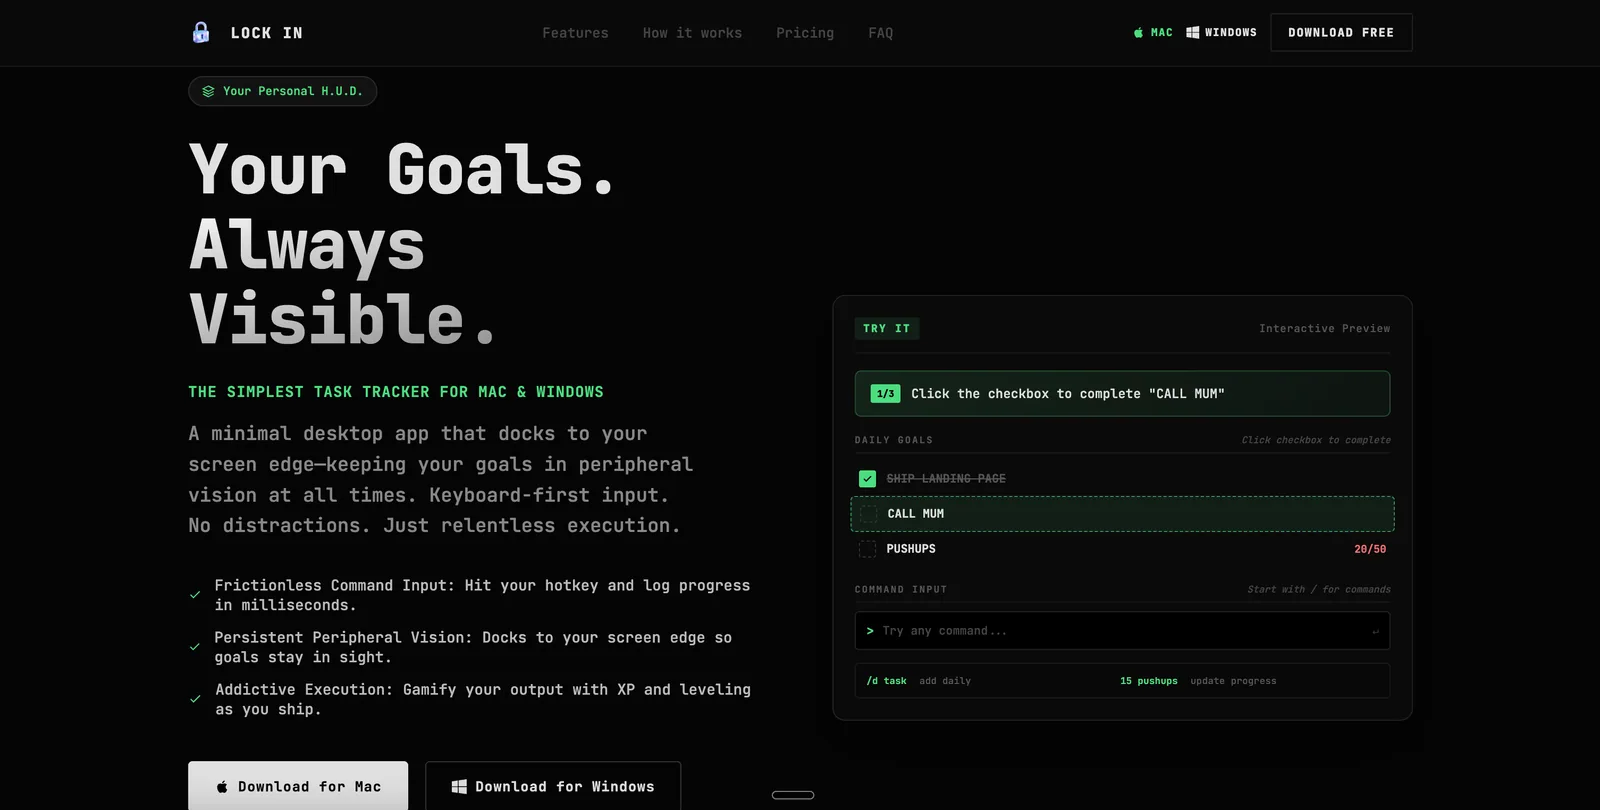Viewport: 1600px width, 810px height.
Task: Click the Click checkbox to complete hint
Action: (x=1316, y=440)
